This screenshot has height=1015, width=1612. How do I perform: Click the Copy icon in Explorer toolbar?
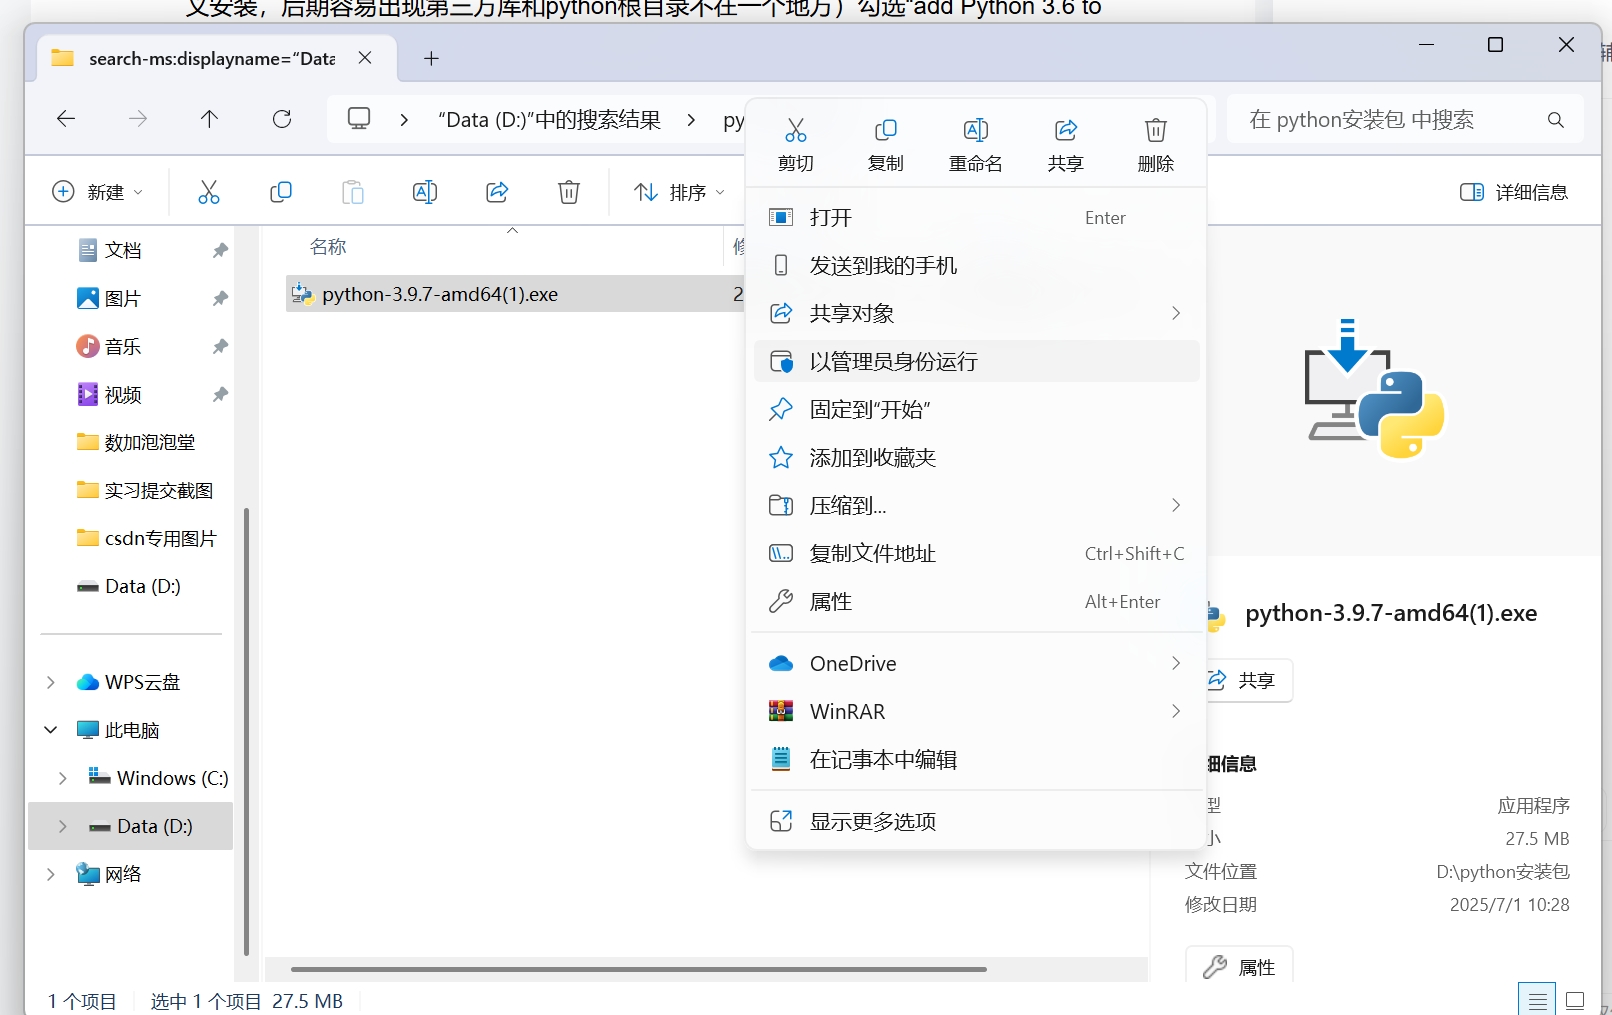click(281, 192)
